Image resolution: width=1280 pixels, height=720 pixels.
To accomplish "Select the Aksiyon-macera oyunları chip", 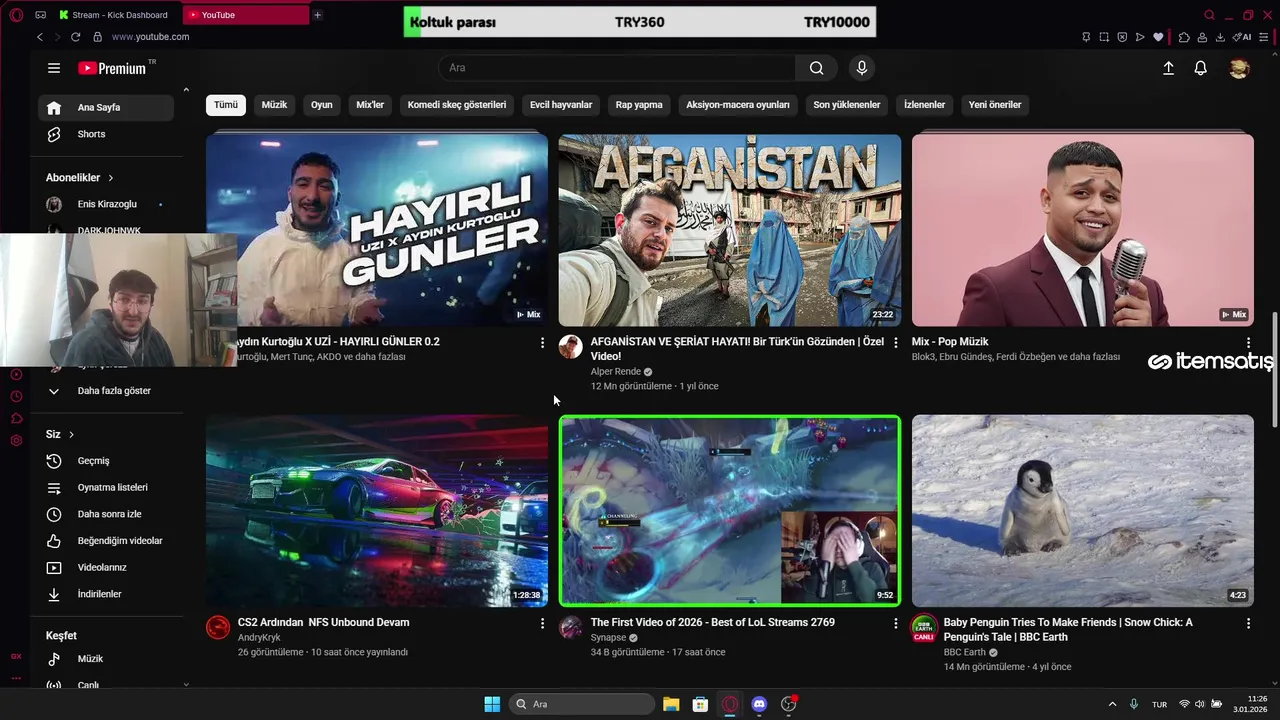I will coord(738,105).
